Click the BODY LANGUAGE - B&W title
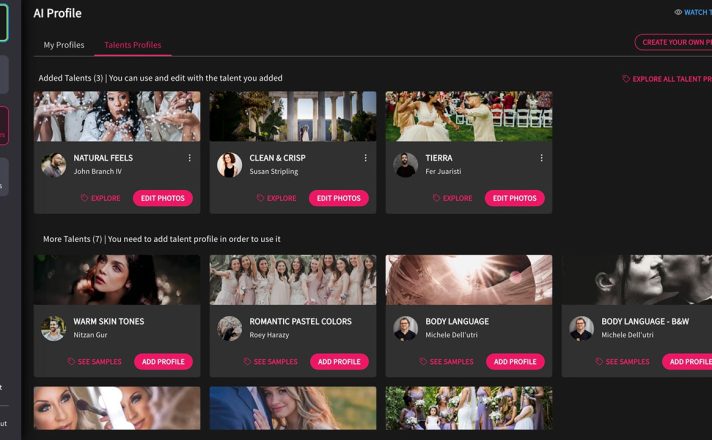The height and width of the screenshot is (440, 712). point(645,321)
